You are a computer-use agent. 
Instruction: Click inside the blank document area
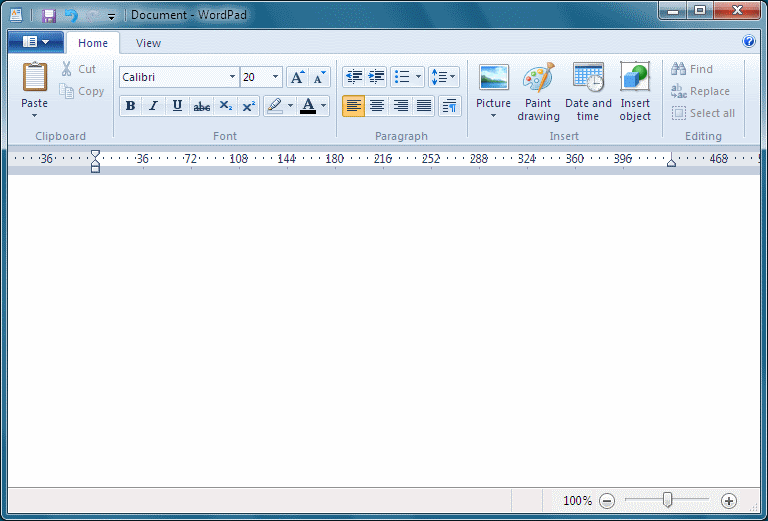click(x=384, y=331)
